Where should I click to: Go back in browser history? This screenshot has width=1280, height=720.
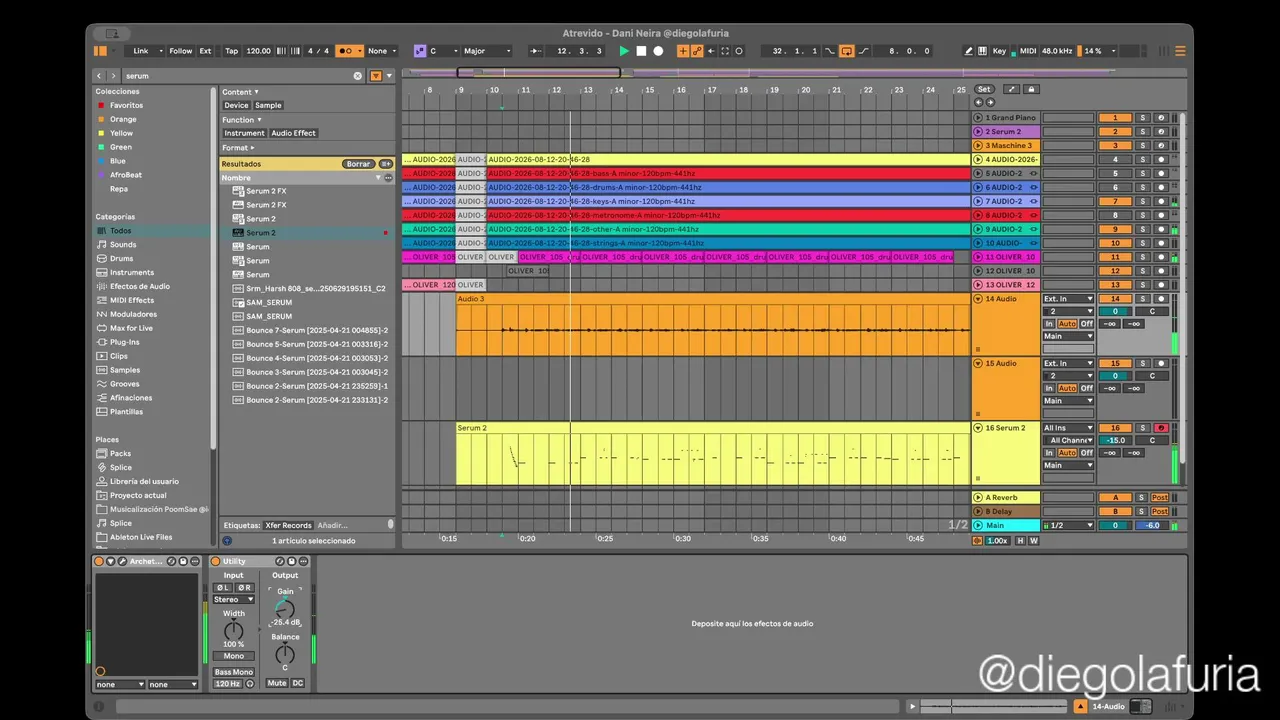click(x=99, y=76)
